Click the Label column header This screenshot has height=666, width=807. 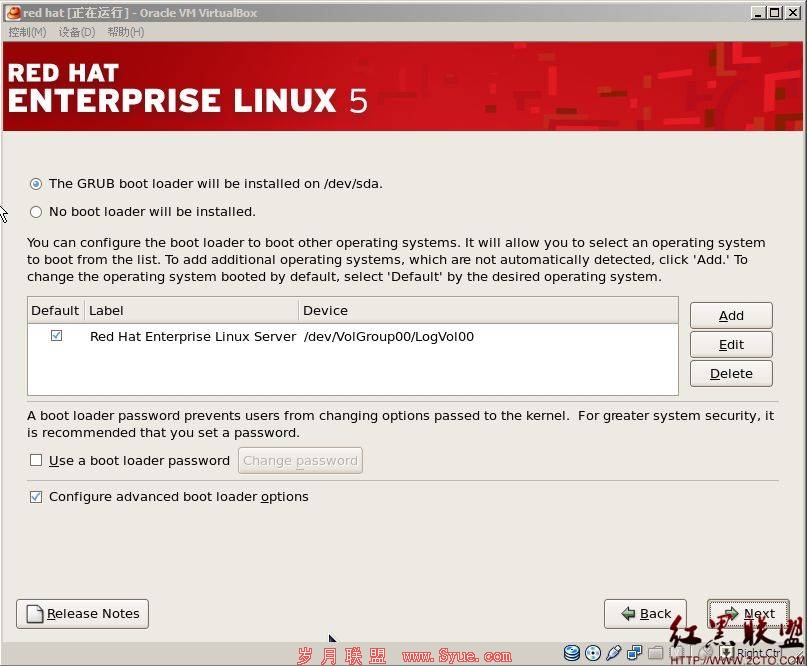click(x=191, y=310)
